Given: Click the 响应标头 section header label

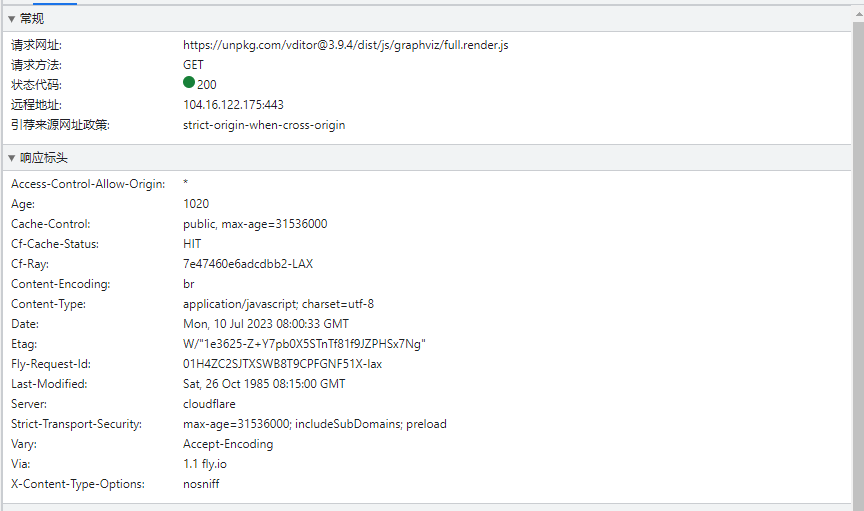Looking at the screenshot, I should 44,159.
